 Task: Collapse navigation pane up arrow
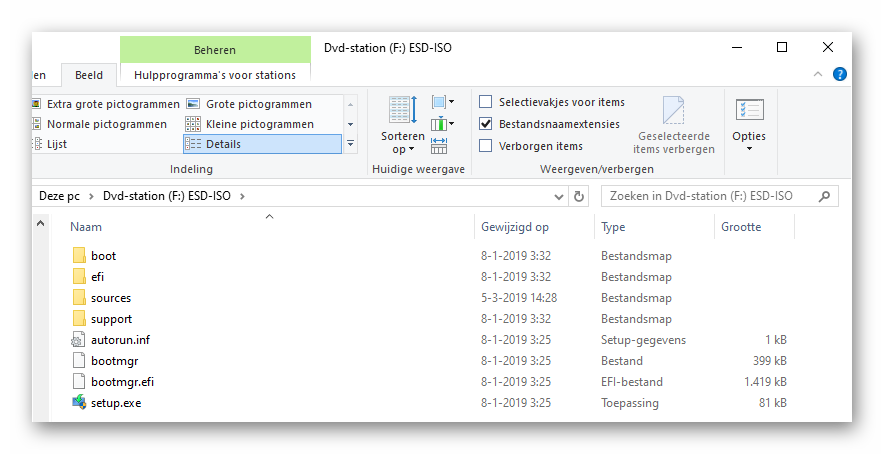pyautogui.click(x=41, y=223)
